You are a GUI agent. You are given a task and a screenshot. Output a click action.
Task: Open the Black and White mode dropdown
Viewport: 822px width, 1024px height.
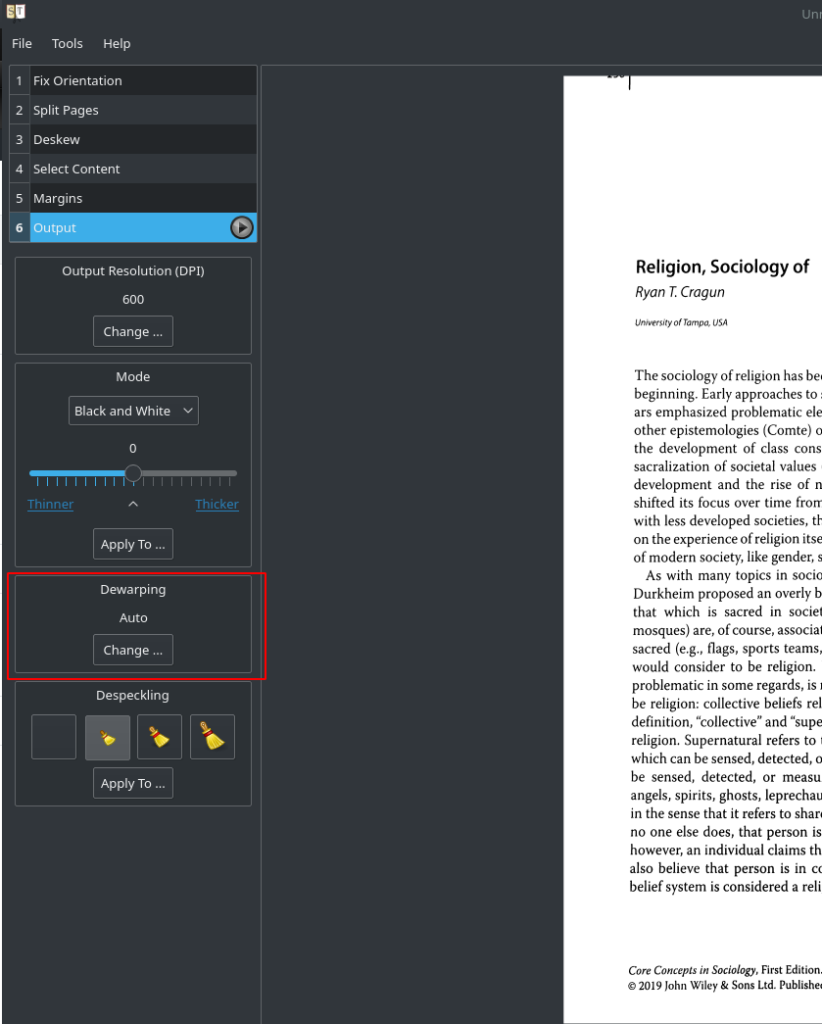tap(133, 411)
